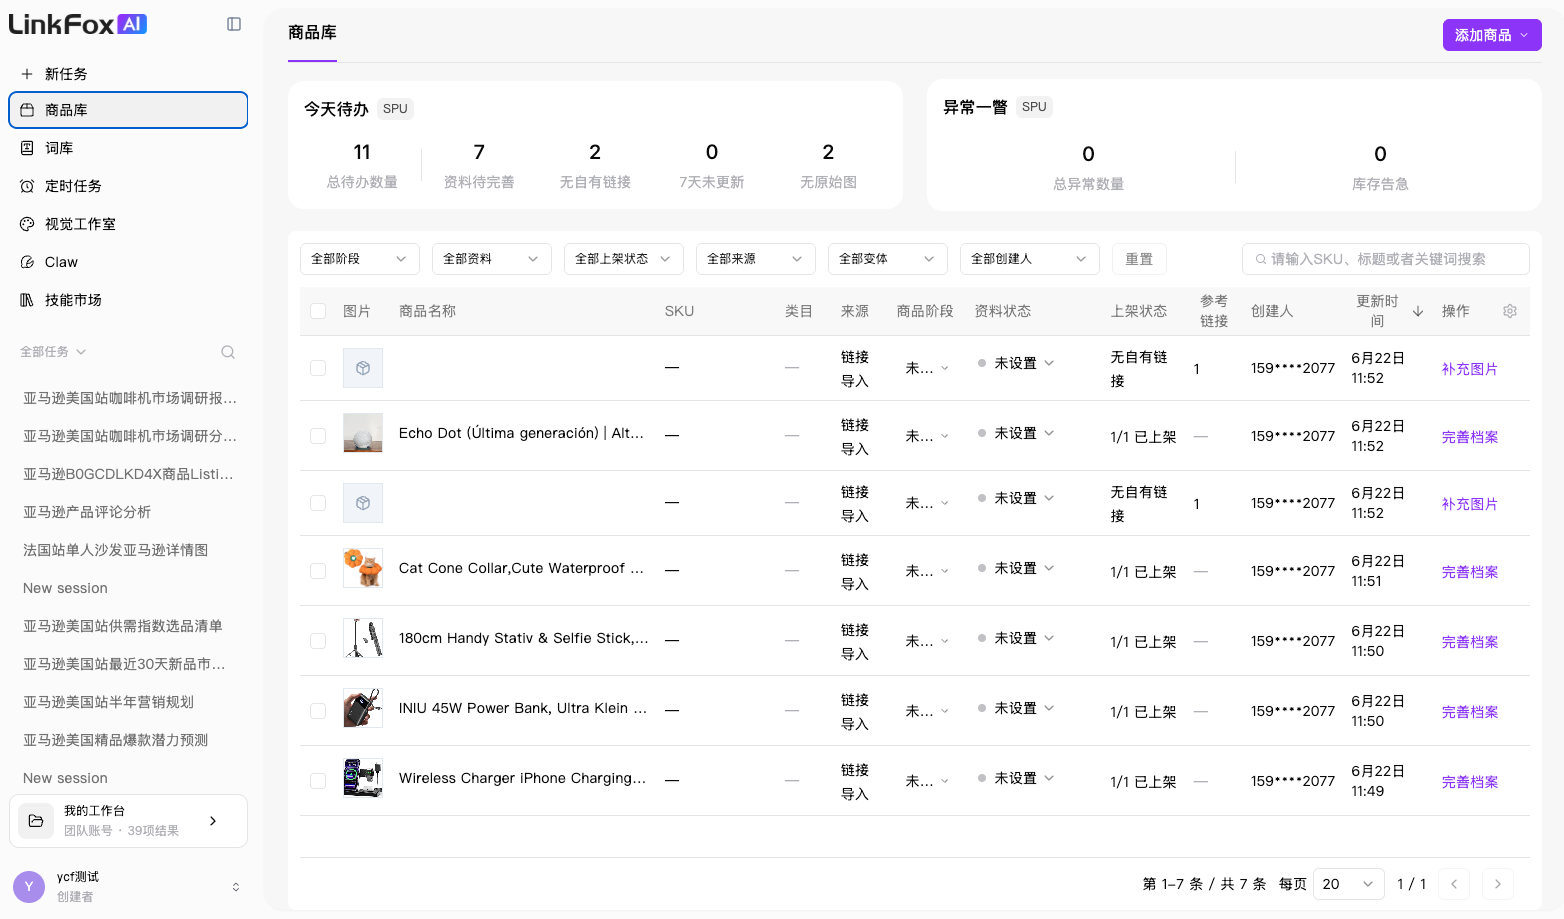Open the 全部来源 filter dropdown
1564x919 pixels.
(x=756, y=259)
